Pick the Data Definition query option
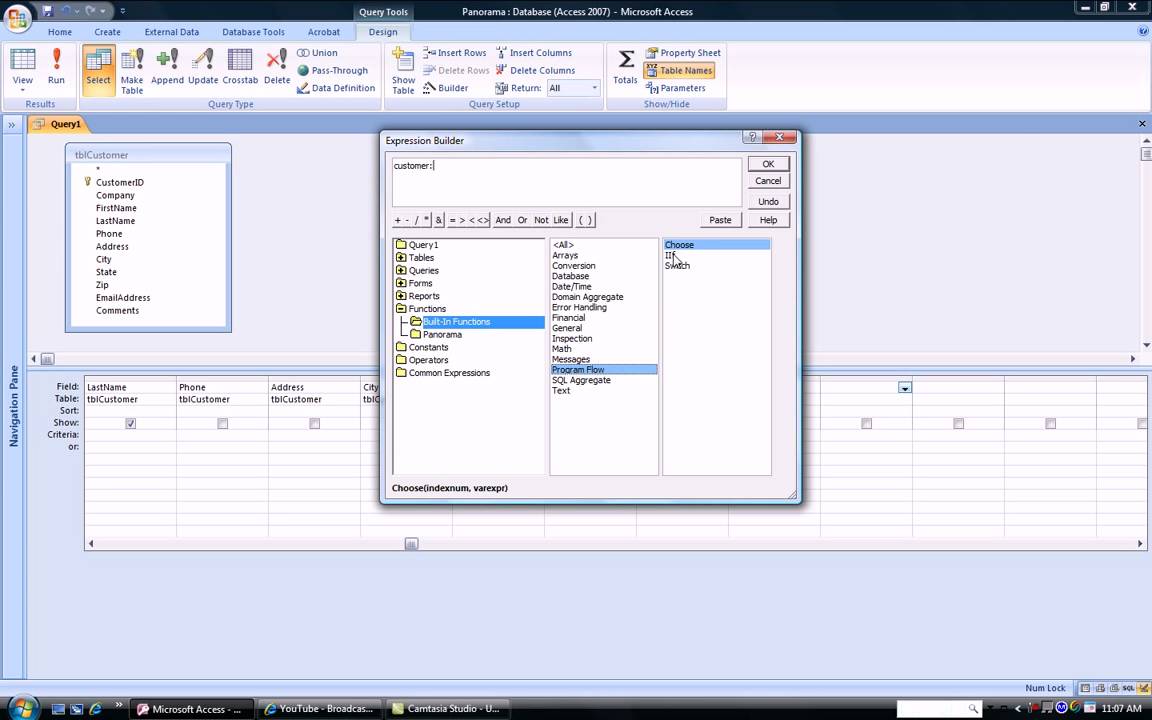Image resolution: width=1152 pixels, height=720 pixels. coord(336,88)
